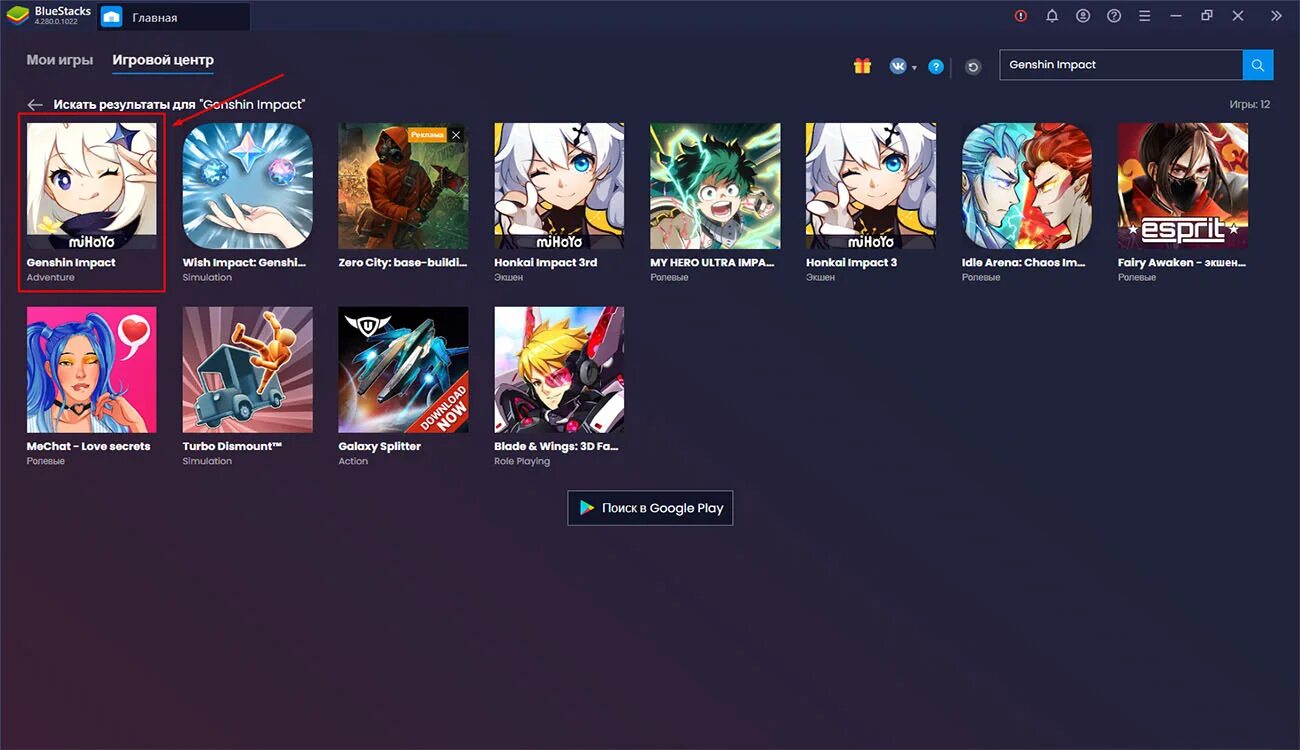Focus the Genshin Impact search field

1121,65
